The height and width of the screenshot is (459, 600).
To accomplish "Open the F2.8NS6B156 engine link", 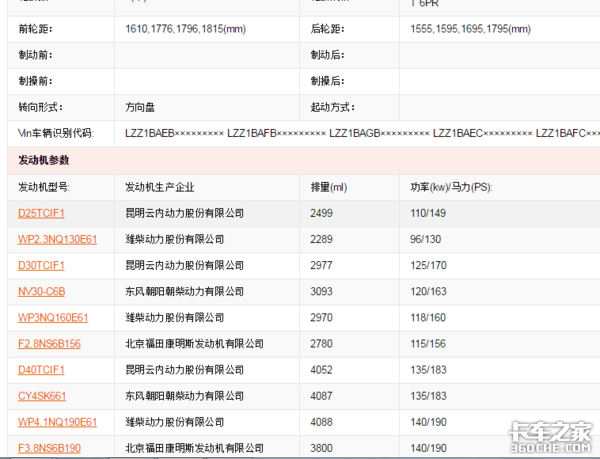I will click(x=49, y=343).
